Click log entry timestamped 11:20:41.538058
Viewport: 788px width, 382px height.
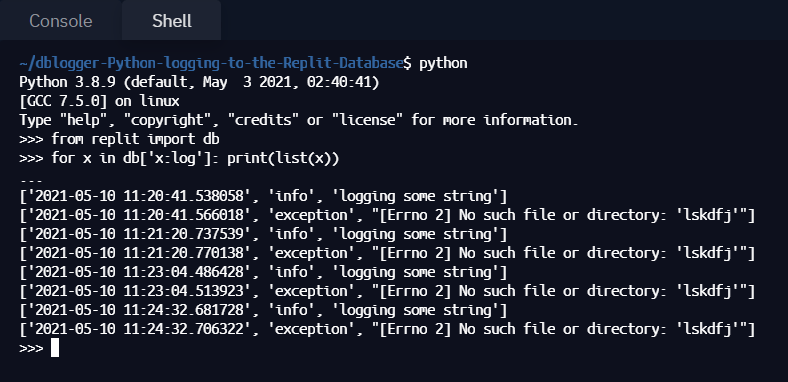[263, 196]
